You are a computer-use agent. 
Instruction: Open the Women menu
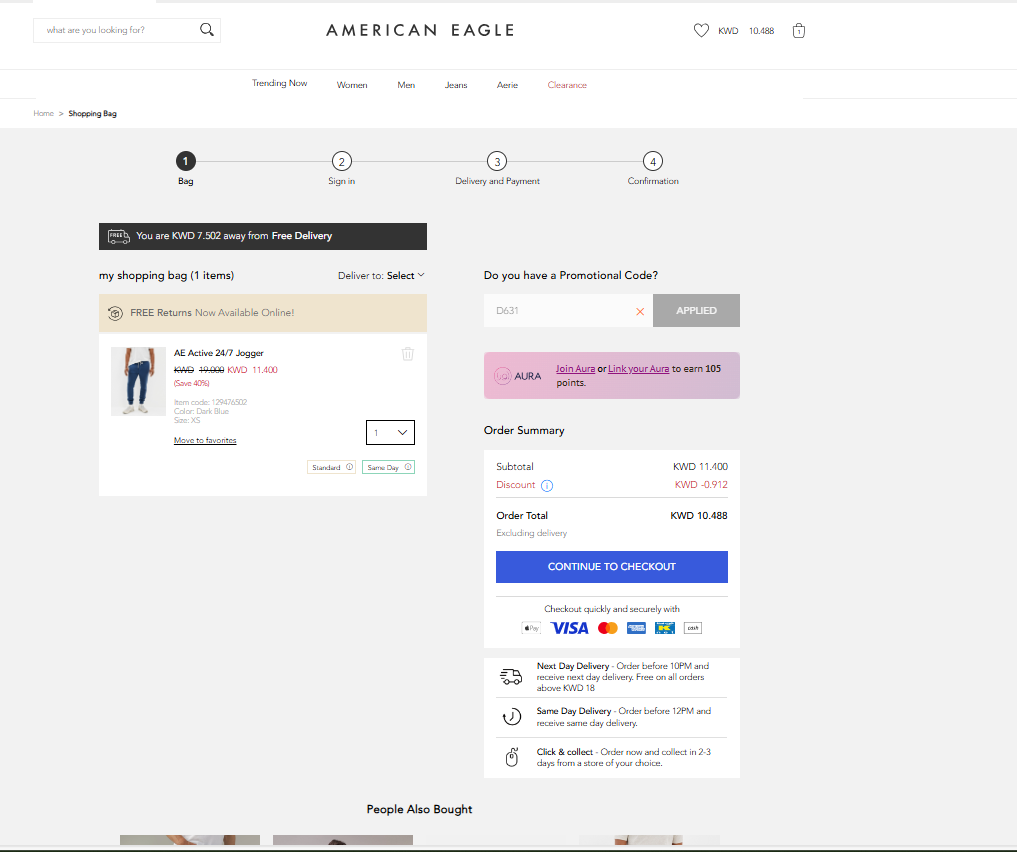click(352, 85)
